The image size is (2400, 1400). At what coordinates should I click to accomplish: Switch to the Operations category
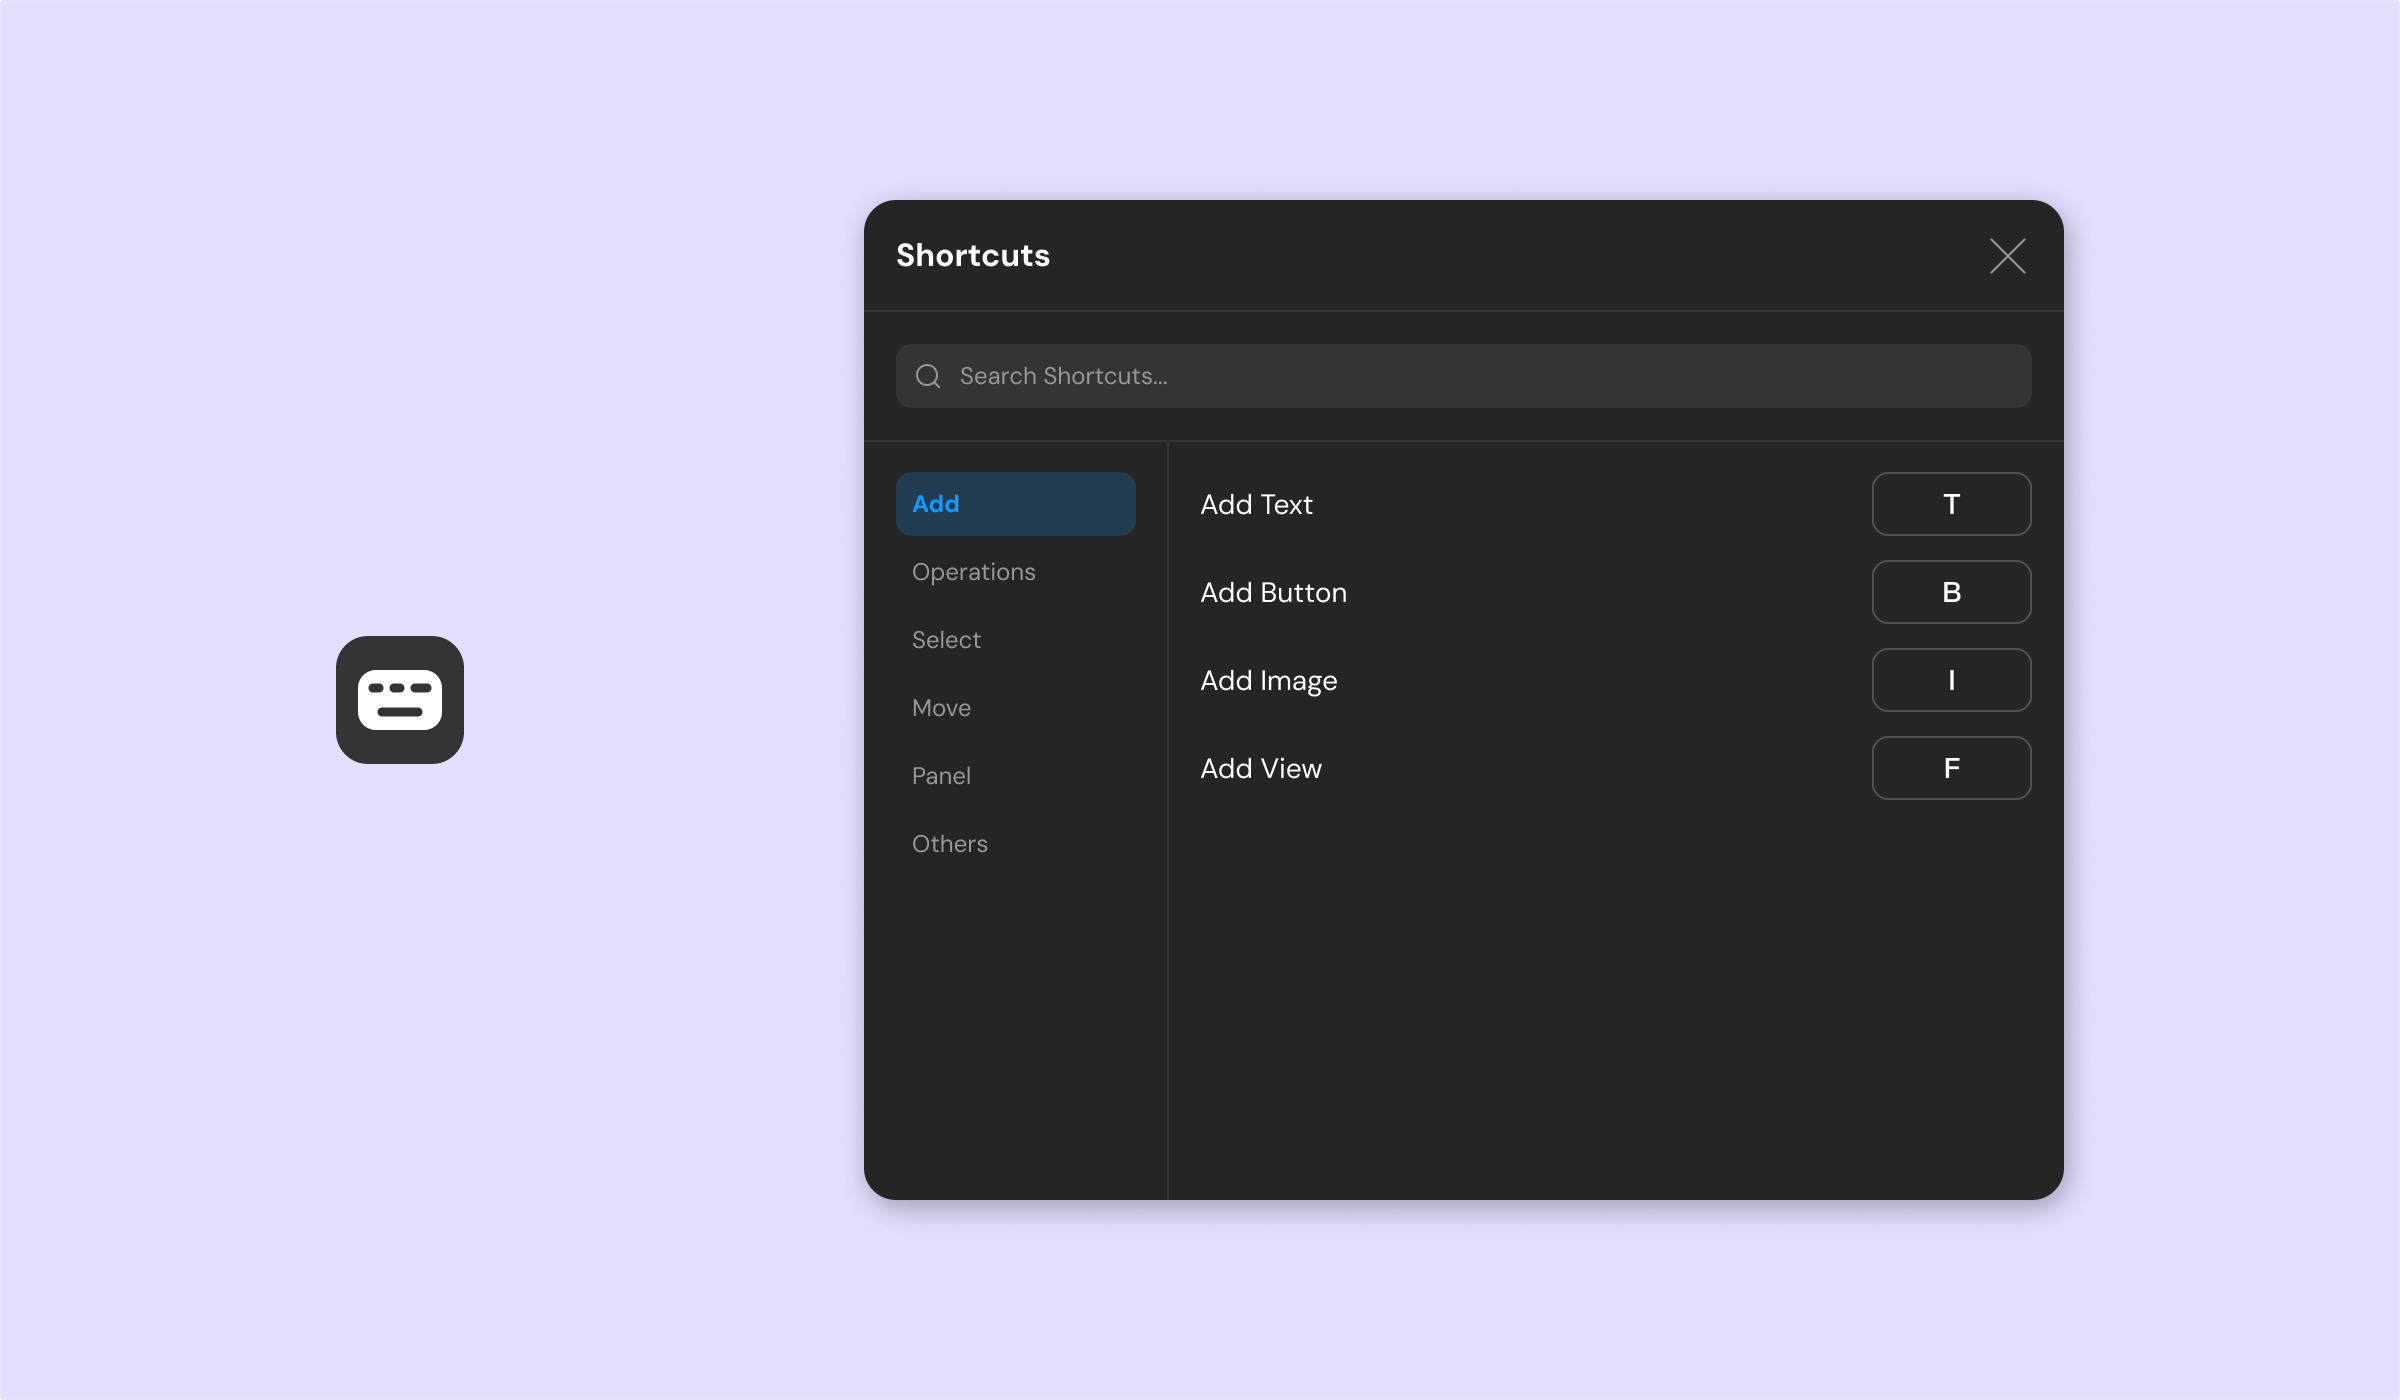tap(1015, 572)
